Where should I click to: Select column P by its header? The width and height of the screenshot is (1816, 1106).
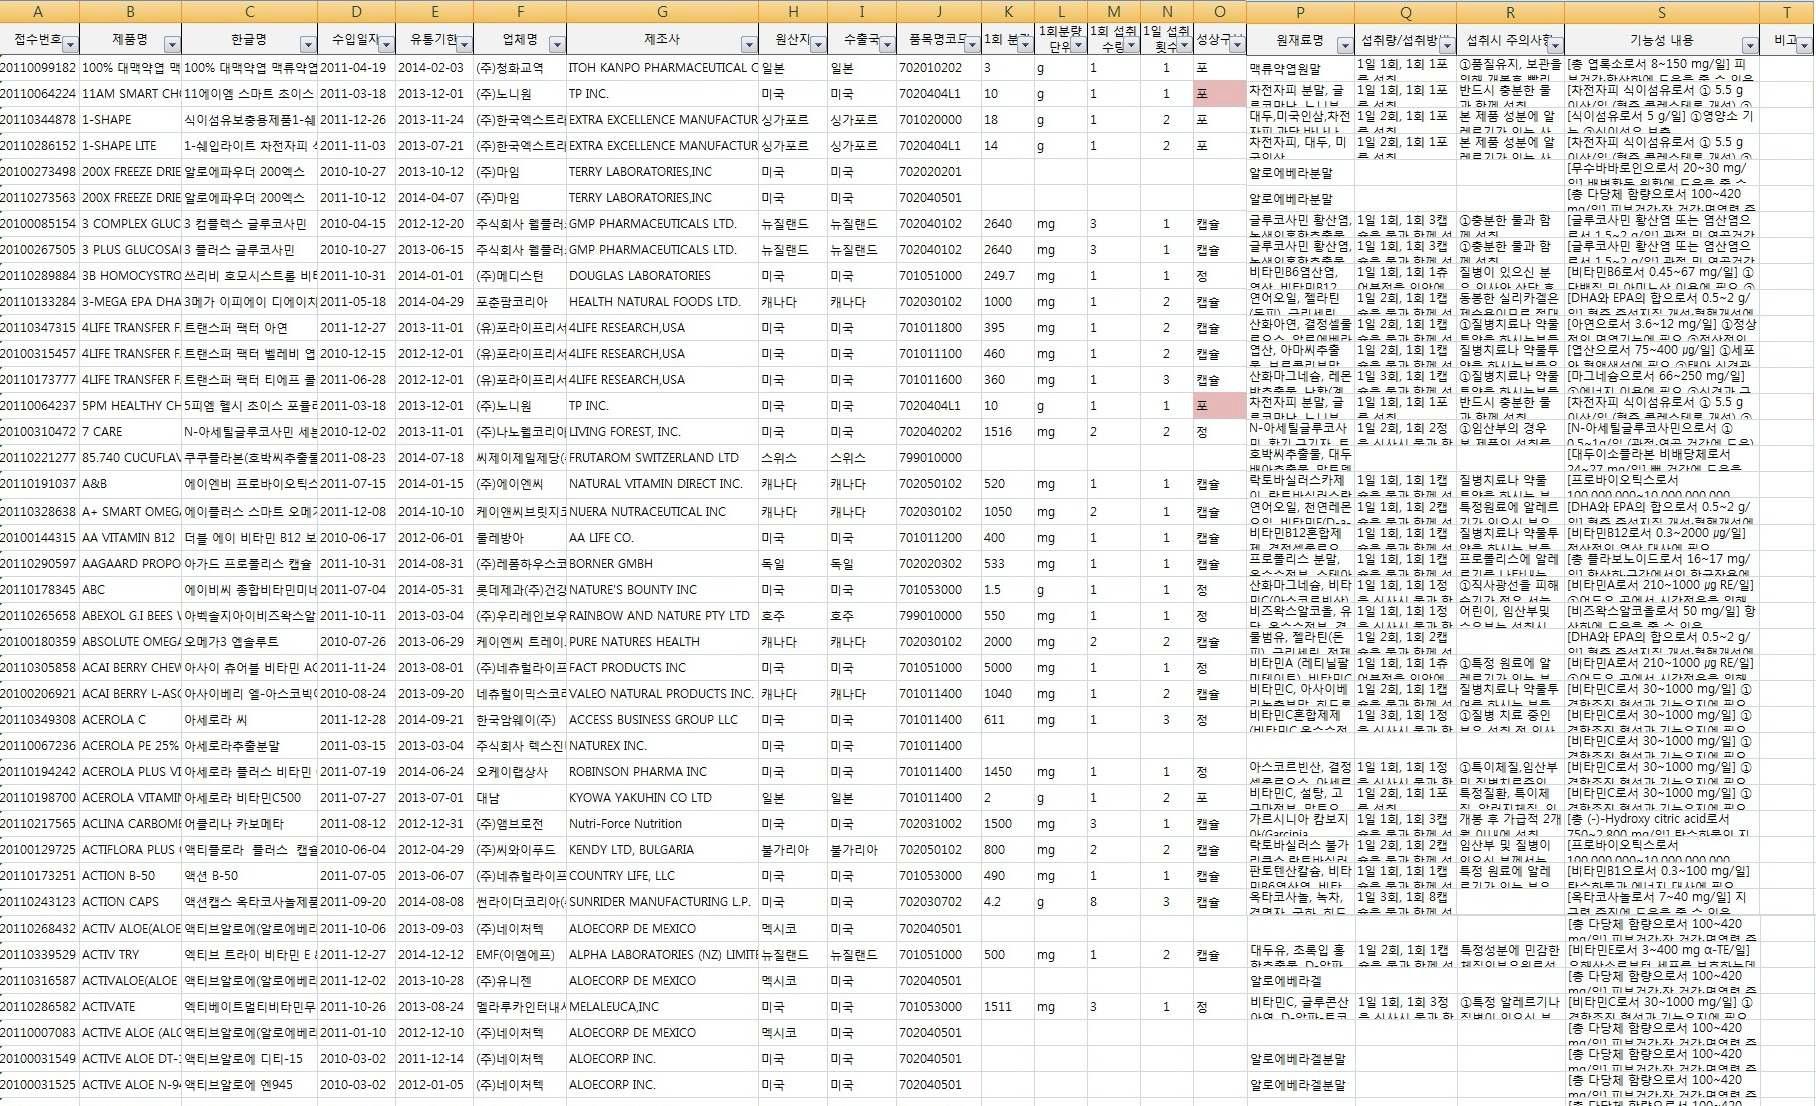click(x=1300, y=12)
